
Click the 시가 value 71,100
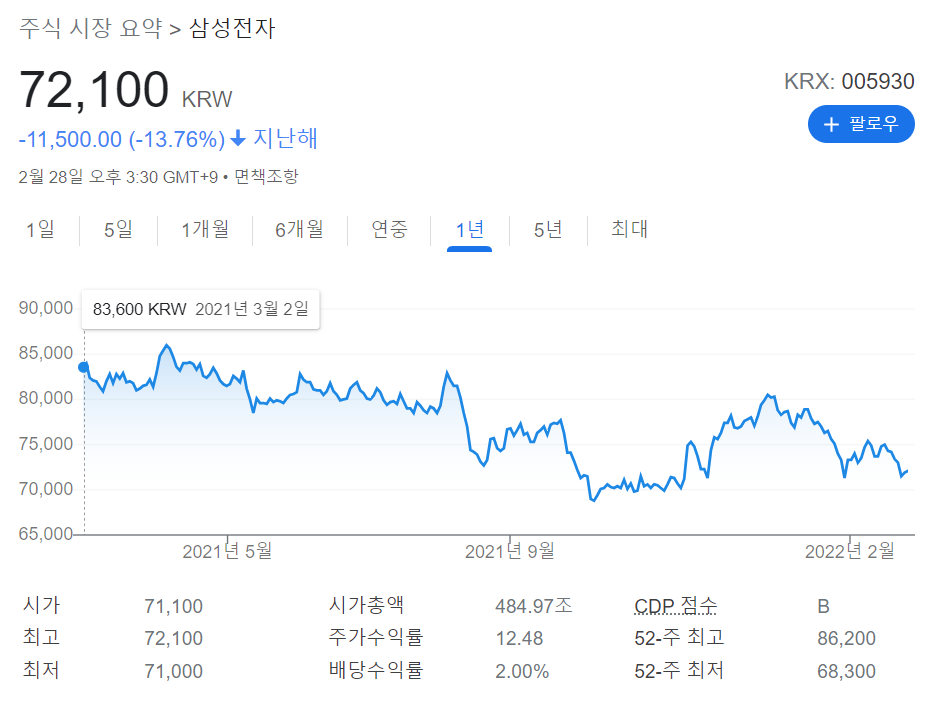coord(173,606)
